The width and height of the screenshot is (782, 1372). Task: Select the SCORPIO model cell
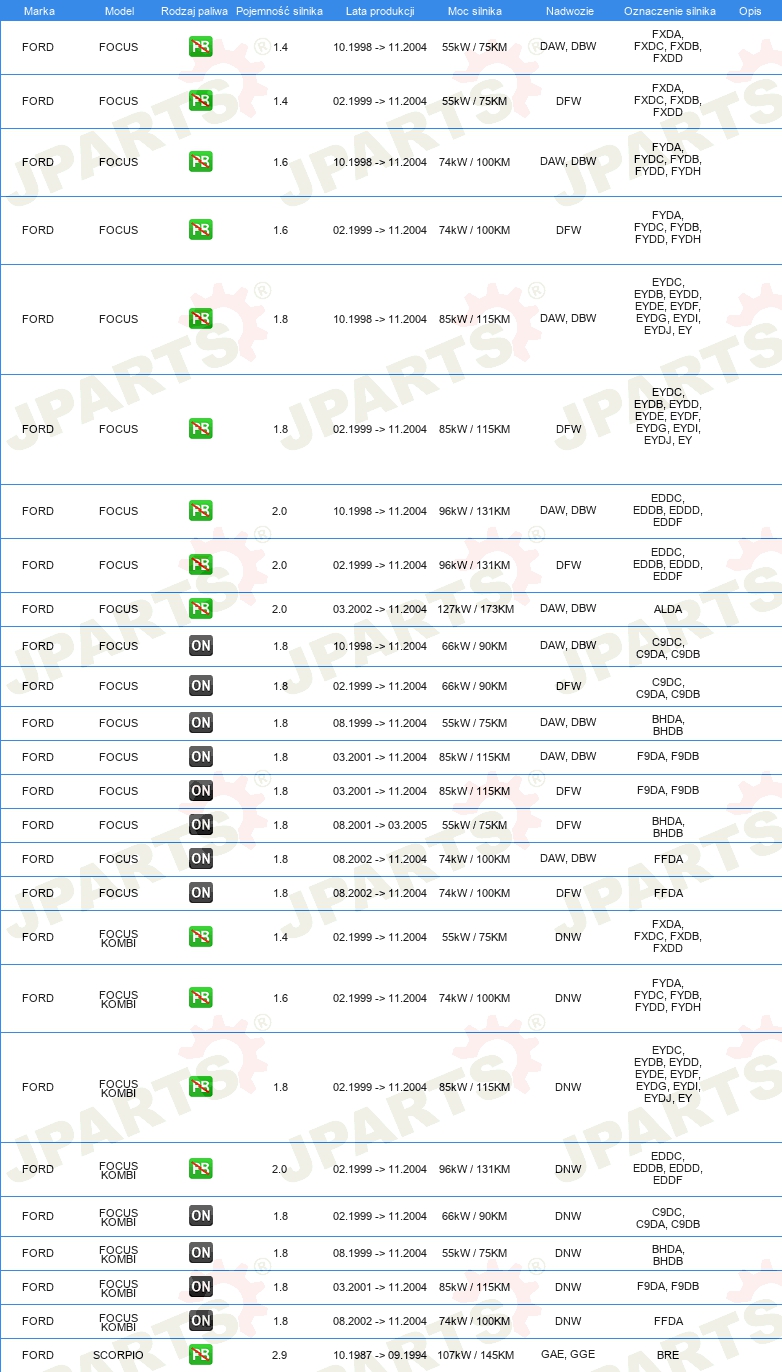pyautogui.click(x=119, y=1355)
